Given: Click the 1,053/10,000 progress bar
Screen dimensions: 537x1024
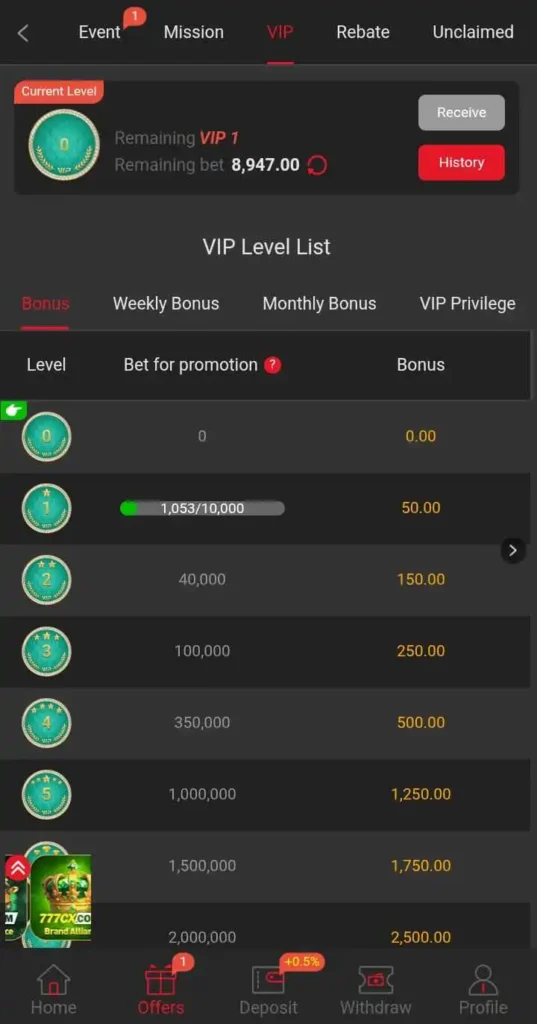Looking at the screenshot, I should pos(202,508).
